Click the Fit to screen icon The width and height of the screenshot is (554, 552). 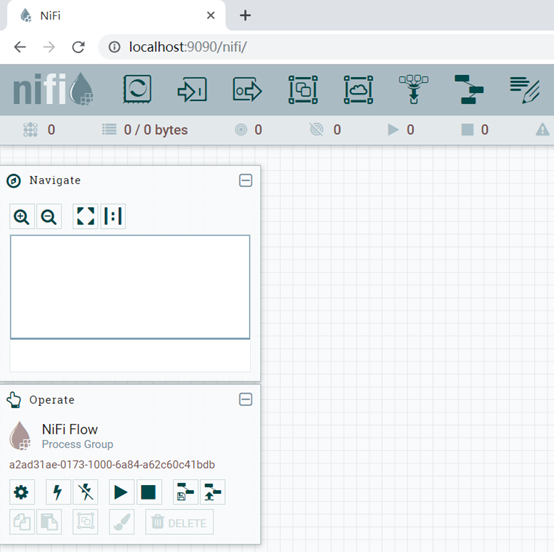(x=85, y=216)
